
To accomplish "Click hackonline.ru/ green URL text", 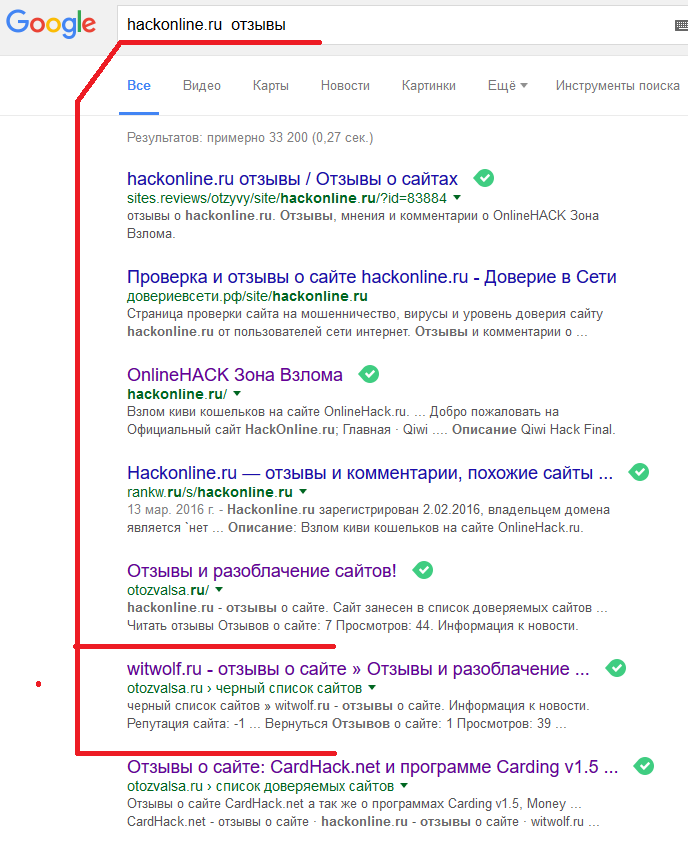I will point(177,394).
